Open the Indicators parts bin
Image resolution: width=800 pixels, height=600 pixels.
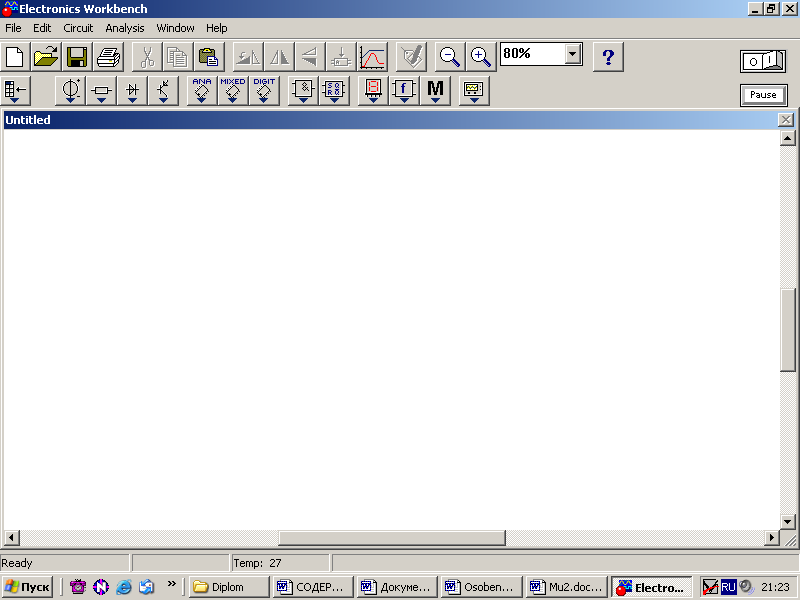click(373, 91)
